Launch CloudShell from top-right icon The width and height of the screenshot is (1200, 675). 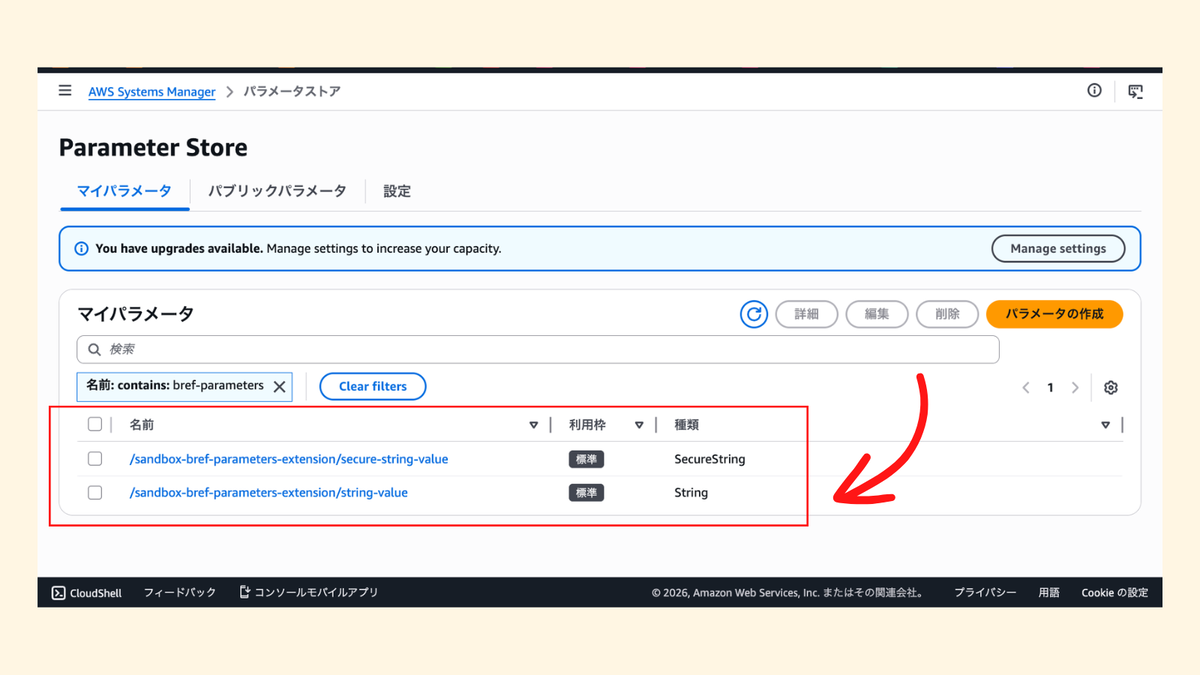pyautogui.click(x=1135, y=91)
